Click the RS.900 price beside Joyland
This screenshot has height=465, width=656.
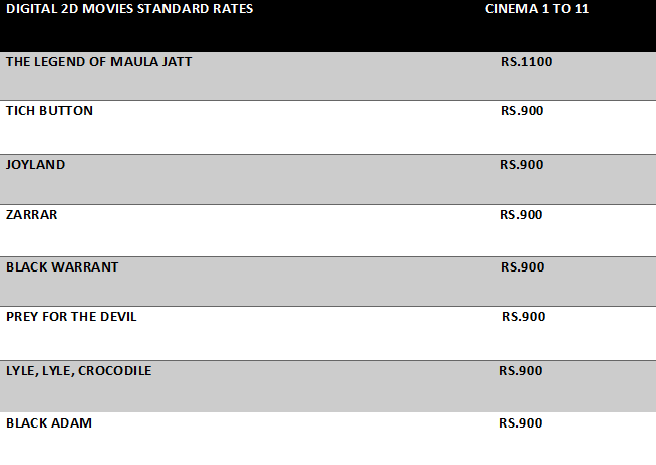click(521, 164)
